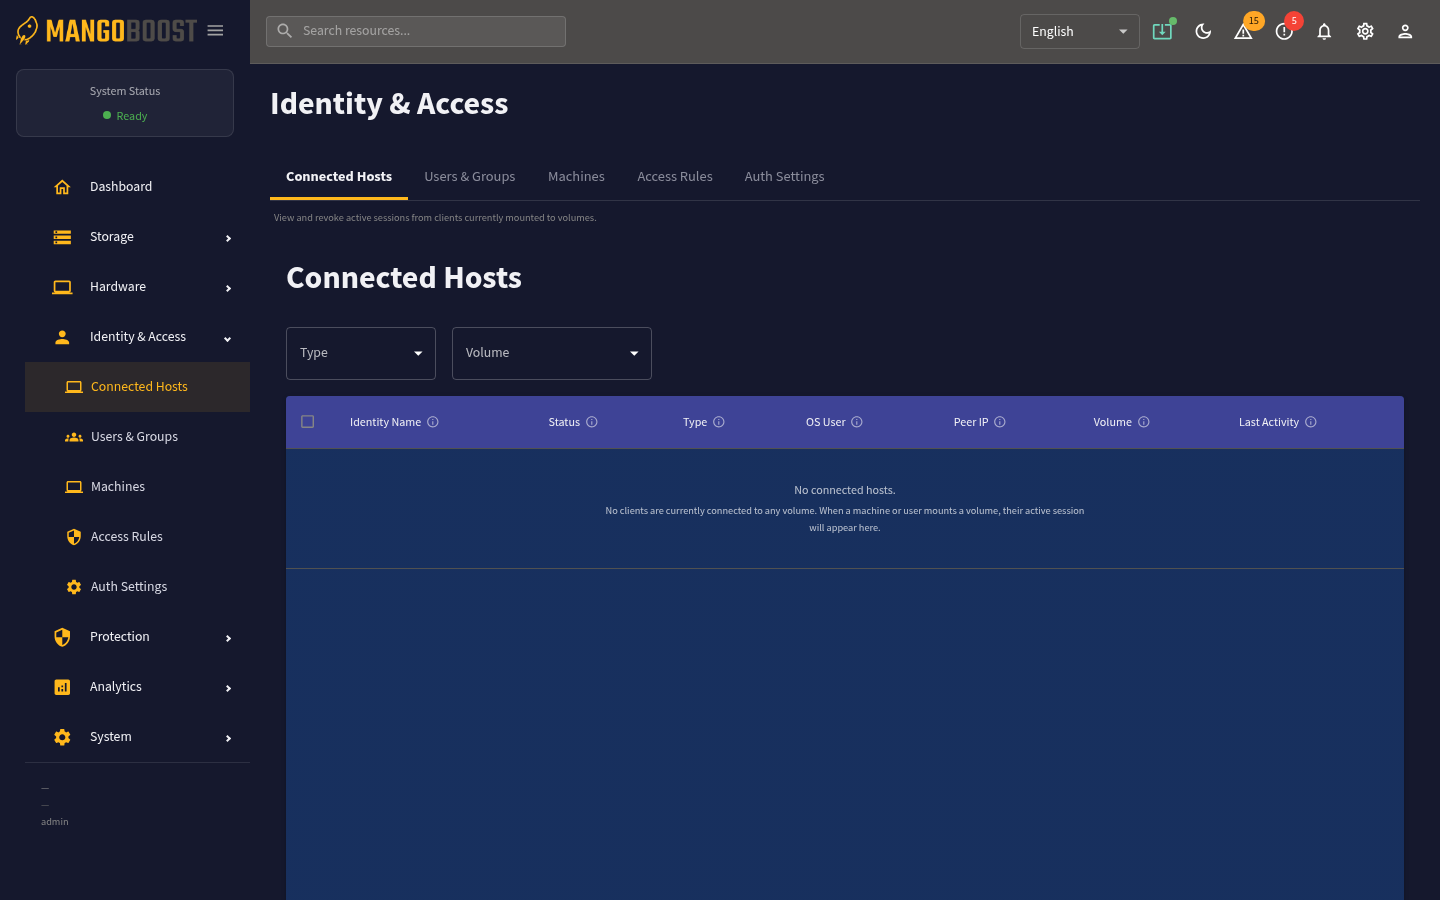Click the Auth Settings gear icon
Screen dimensions: 1440x900
point(74,587)
